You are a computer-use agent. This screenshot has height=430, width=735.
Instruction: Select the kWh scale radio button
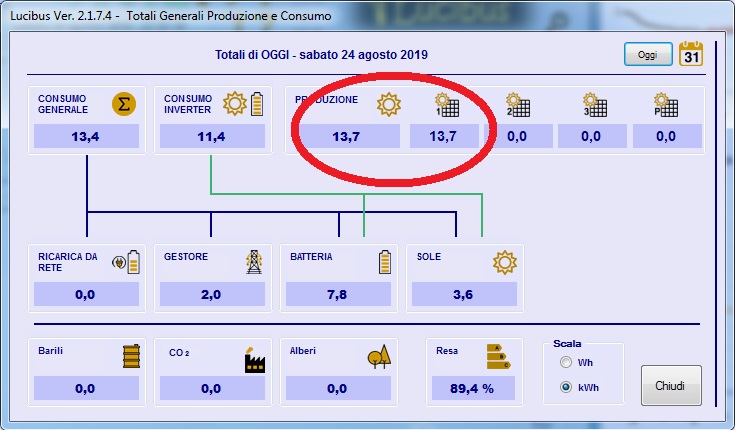566,386
